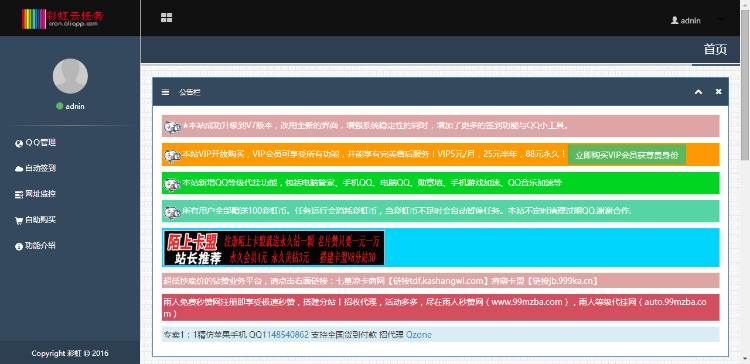Image resolution: width=750 pixels, height=364 pixels.
Task: Click the info icon beside 功能介绍
Action: [19, 246]
